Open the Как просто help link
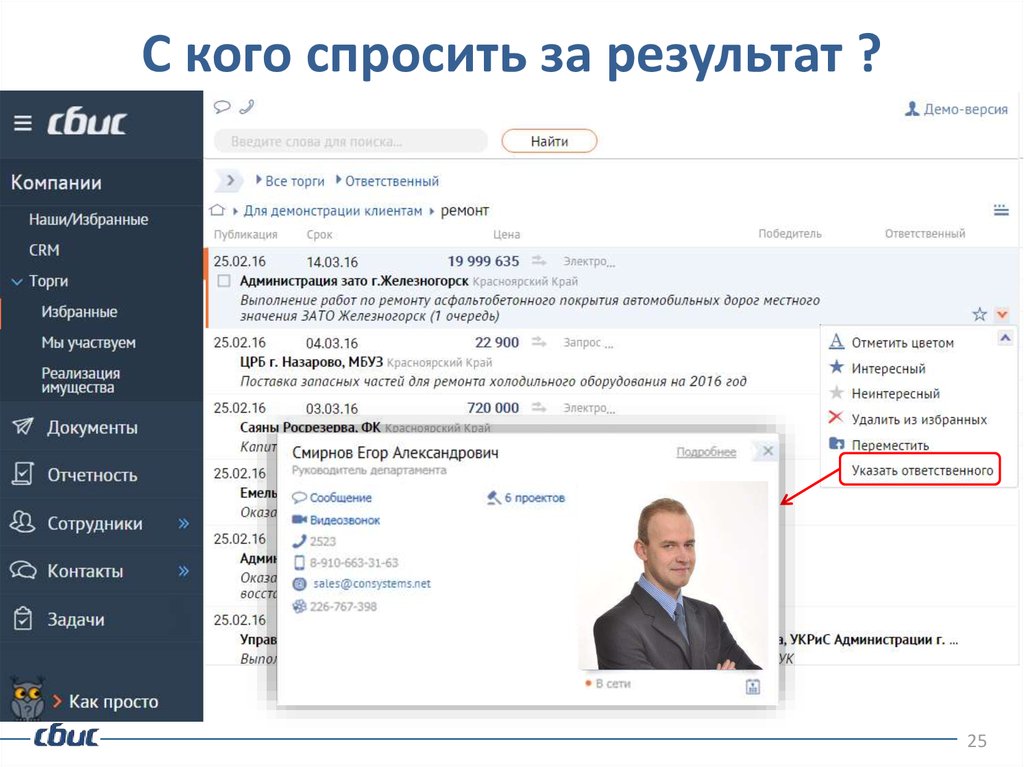The width and height of the screenshot is (1024, 767). (x=114, y=702)
